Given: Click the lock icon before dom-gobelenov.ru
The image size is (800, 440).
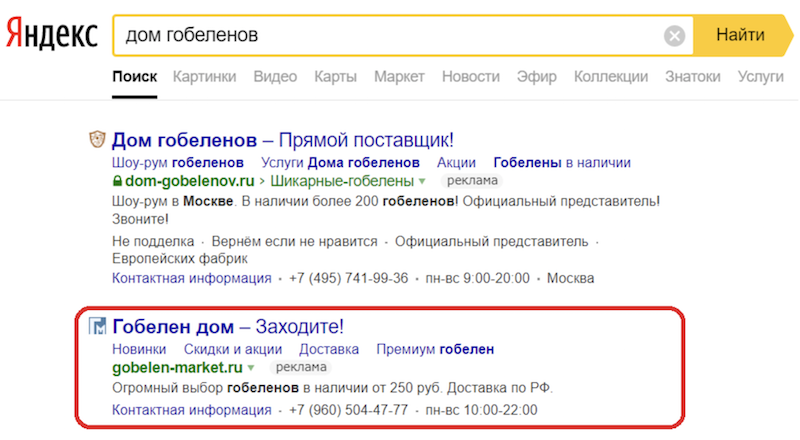Looking at the screenshot, I should [x=117, y=181].
